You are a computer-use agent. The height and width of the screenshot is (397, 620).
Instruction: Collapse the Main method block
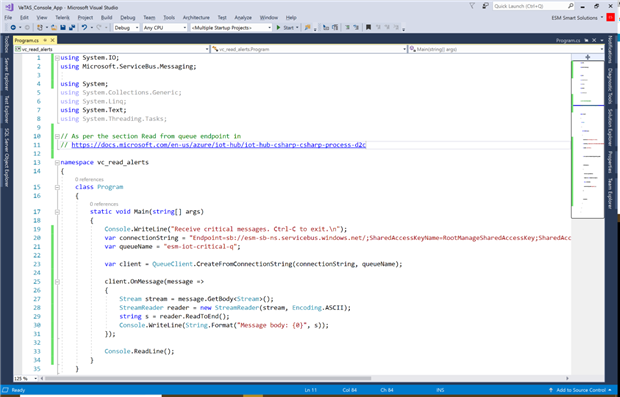57,212
